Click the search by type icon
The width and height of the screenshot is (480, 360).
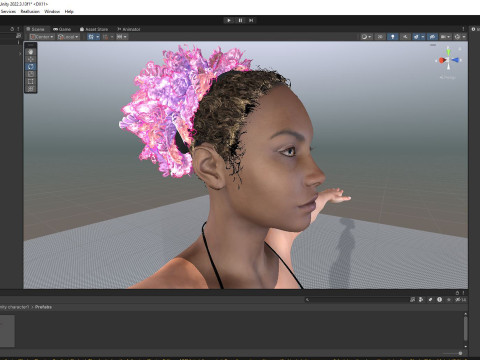pos(421,300)
